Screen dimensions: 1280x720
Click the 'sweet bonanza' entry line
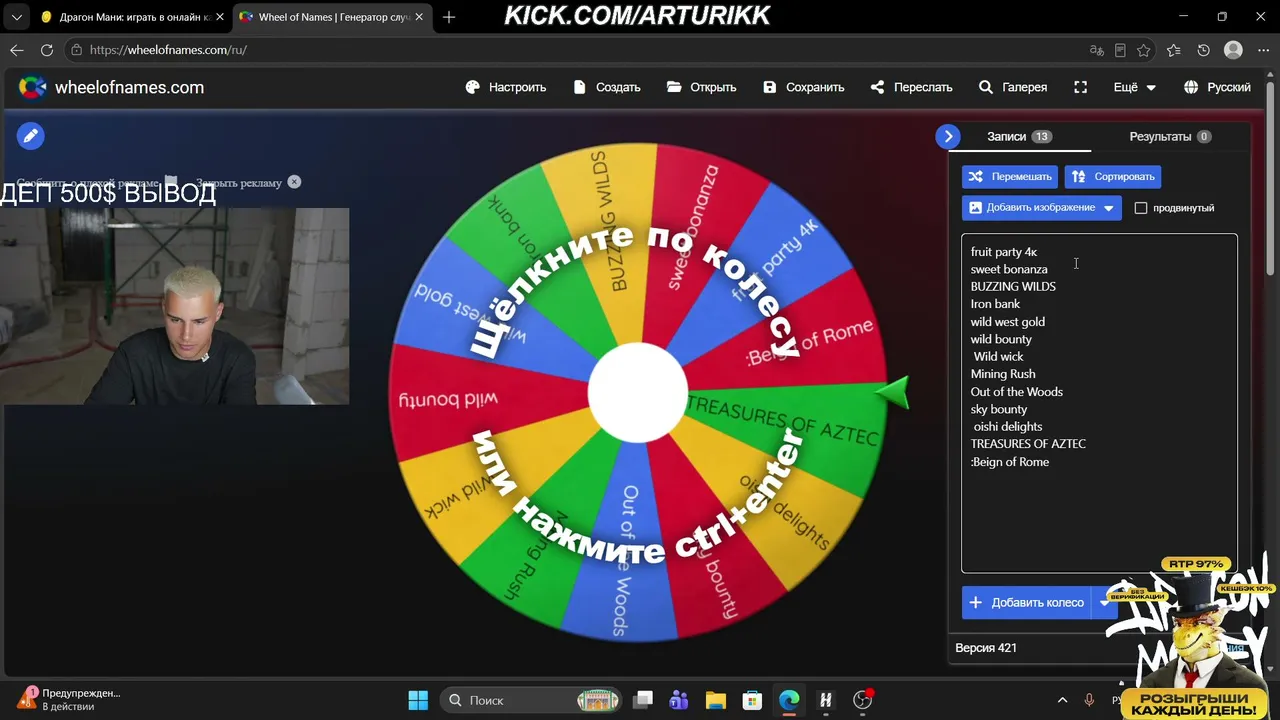1009,269
